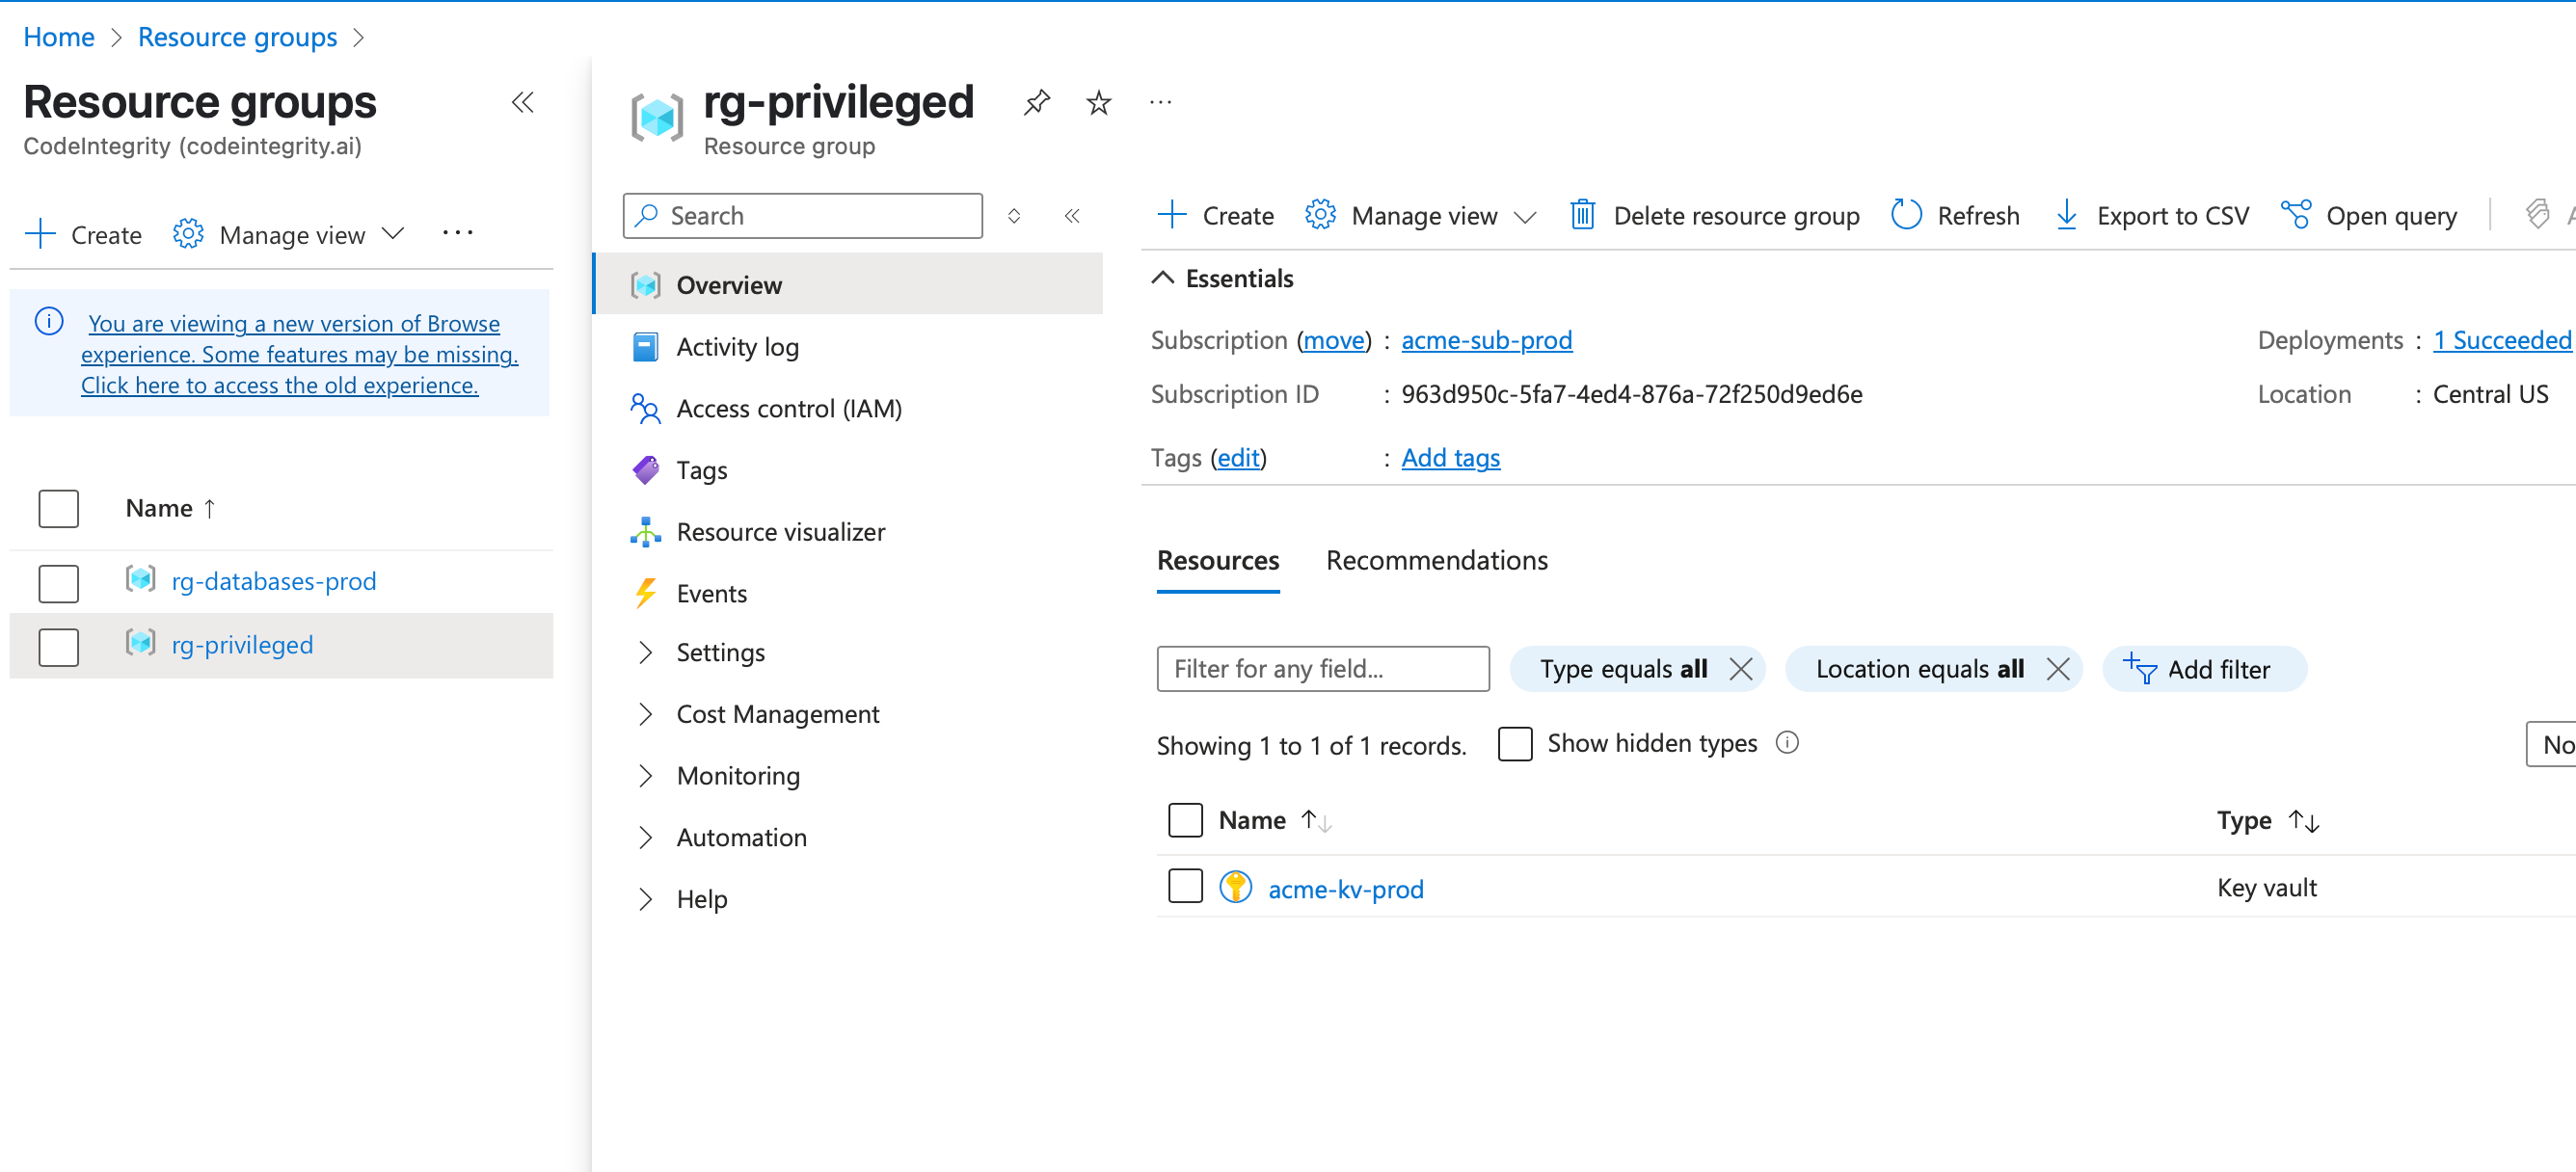The image size is (2576, 1172).
Task: Open the acme-sub-prod subscription link
Action: click(x=1486, y=340)
